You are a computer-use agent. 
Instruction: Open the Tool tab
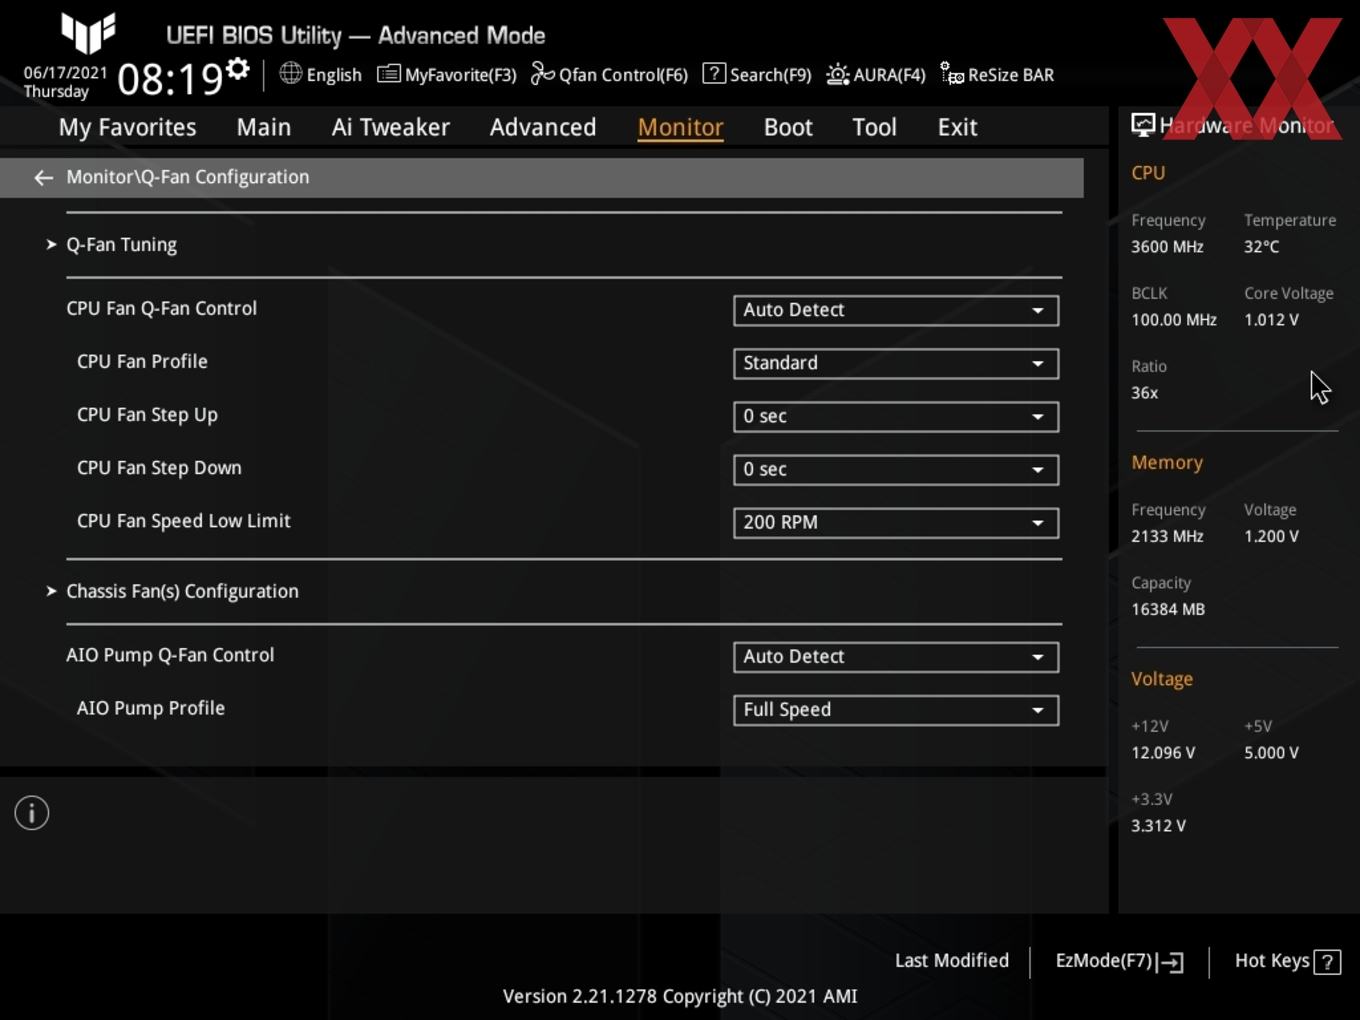click(874, 127)
